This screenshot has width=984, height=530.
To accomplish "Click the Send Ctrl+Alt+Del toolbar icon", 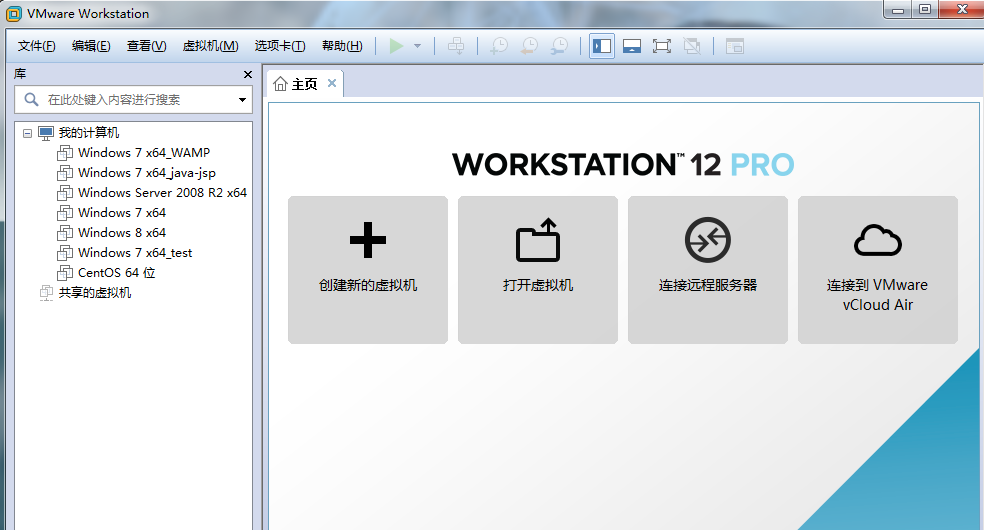I will (x=456, y=46).
